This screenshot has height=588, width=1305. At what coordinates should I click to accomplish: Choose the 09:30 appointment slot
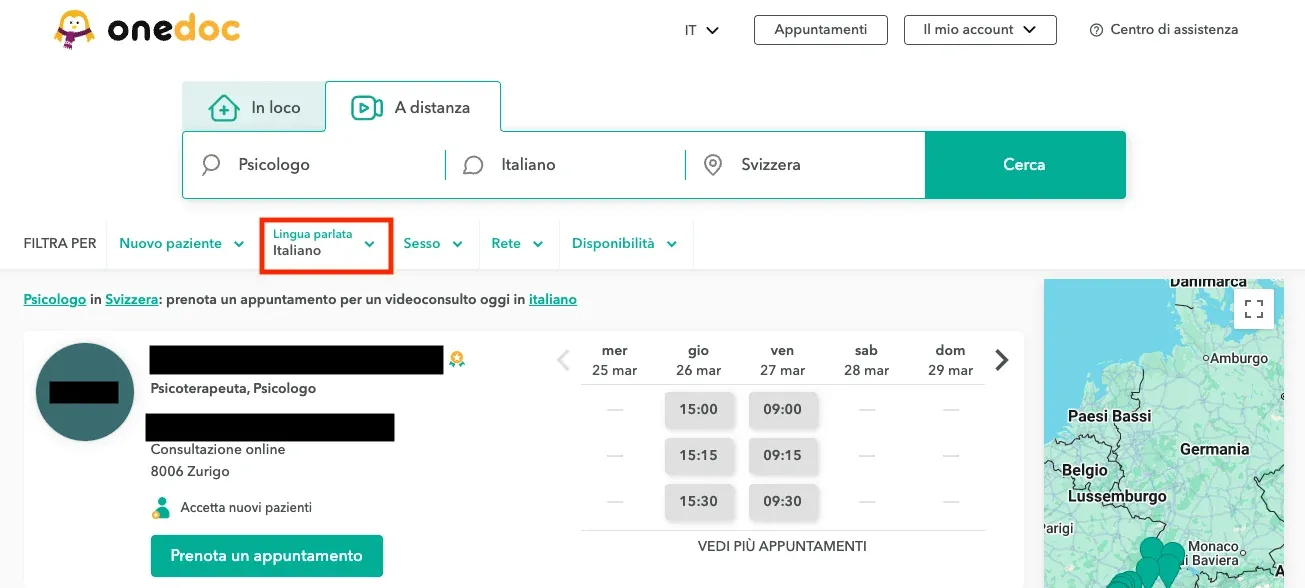783,501
